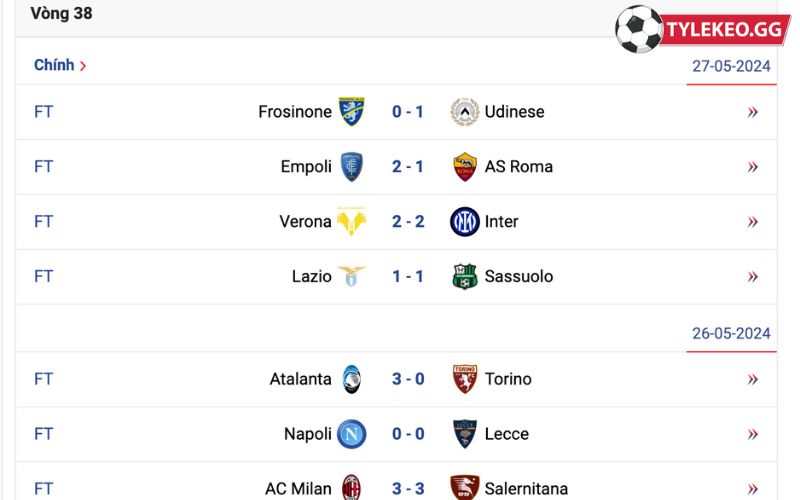Click the Udinese club crest
Viewport: 800px width, 500px height.
[465, 111]
